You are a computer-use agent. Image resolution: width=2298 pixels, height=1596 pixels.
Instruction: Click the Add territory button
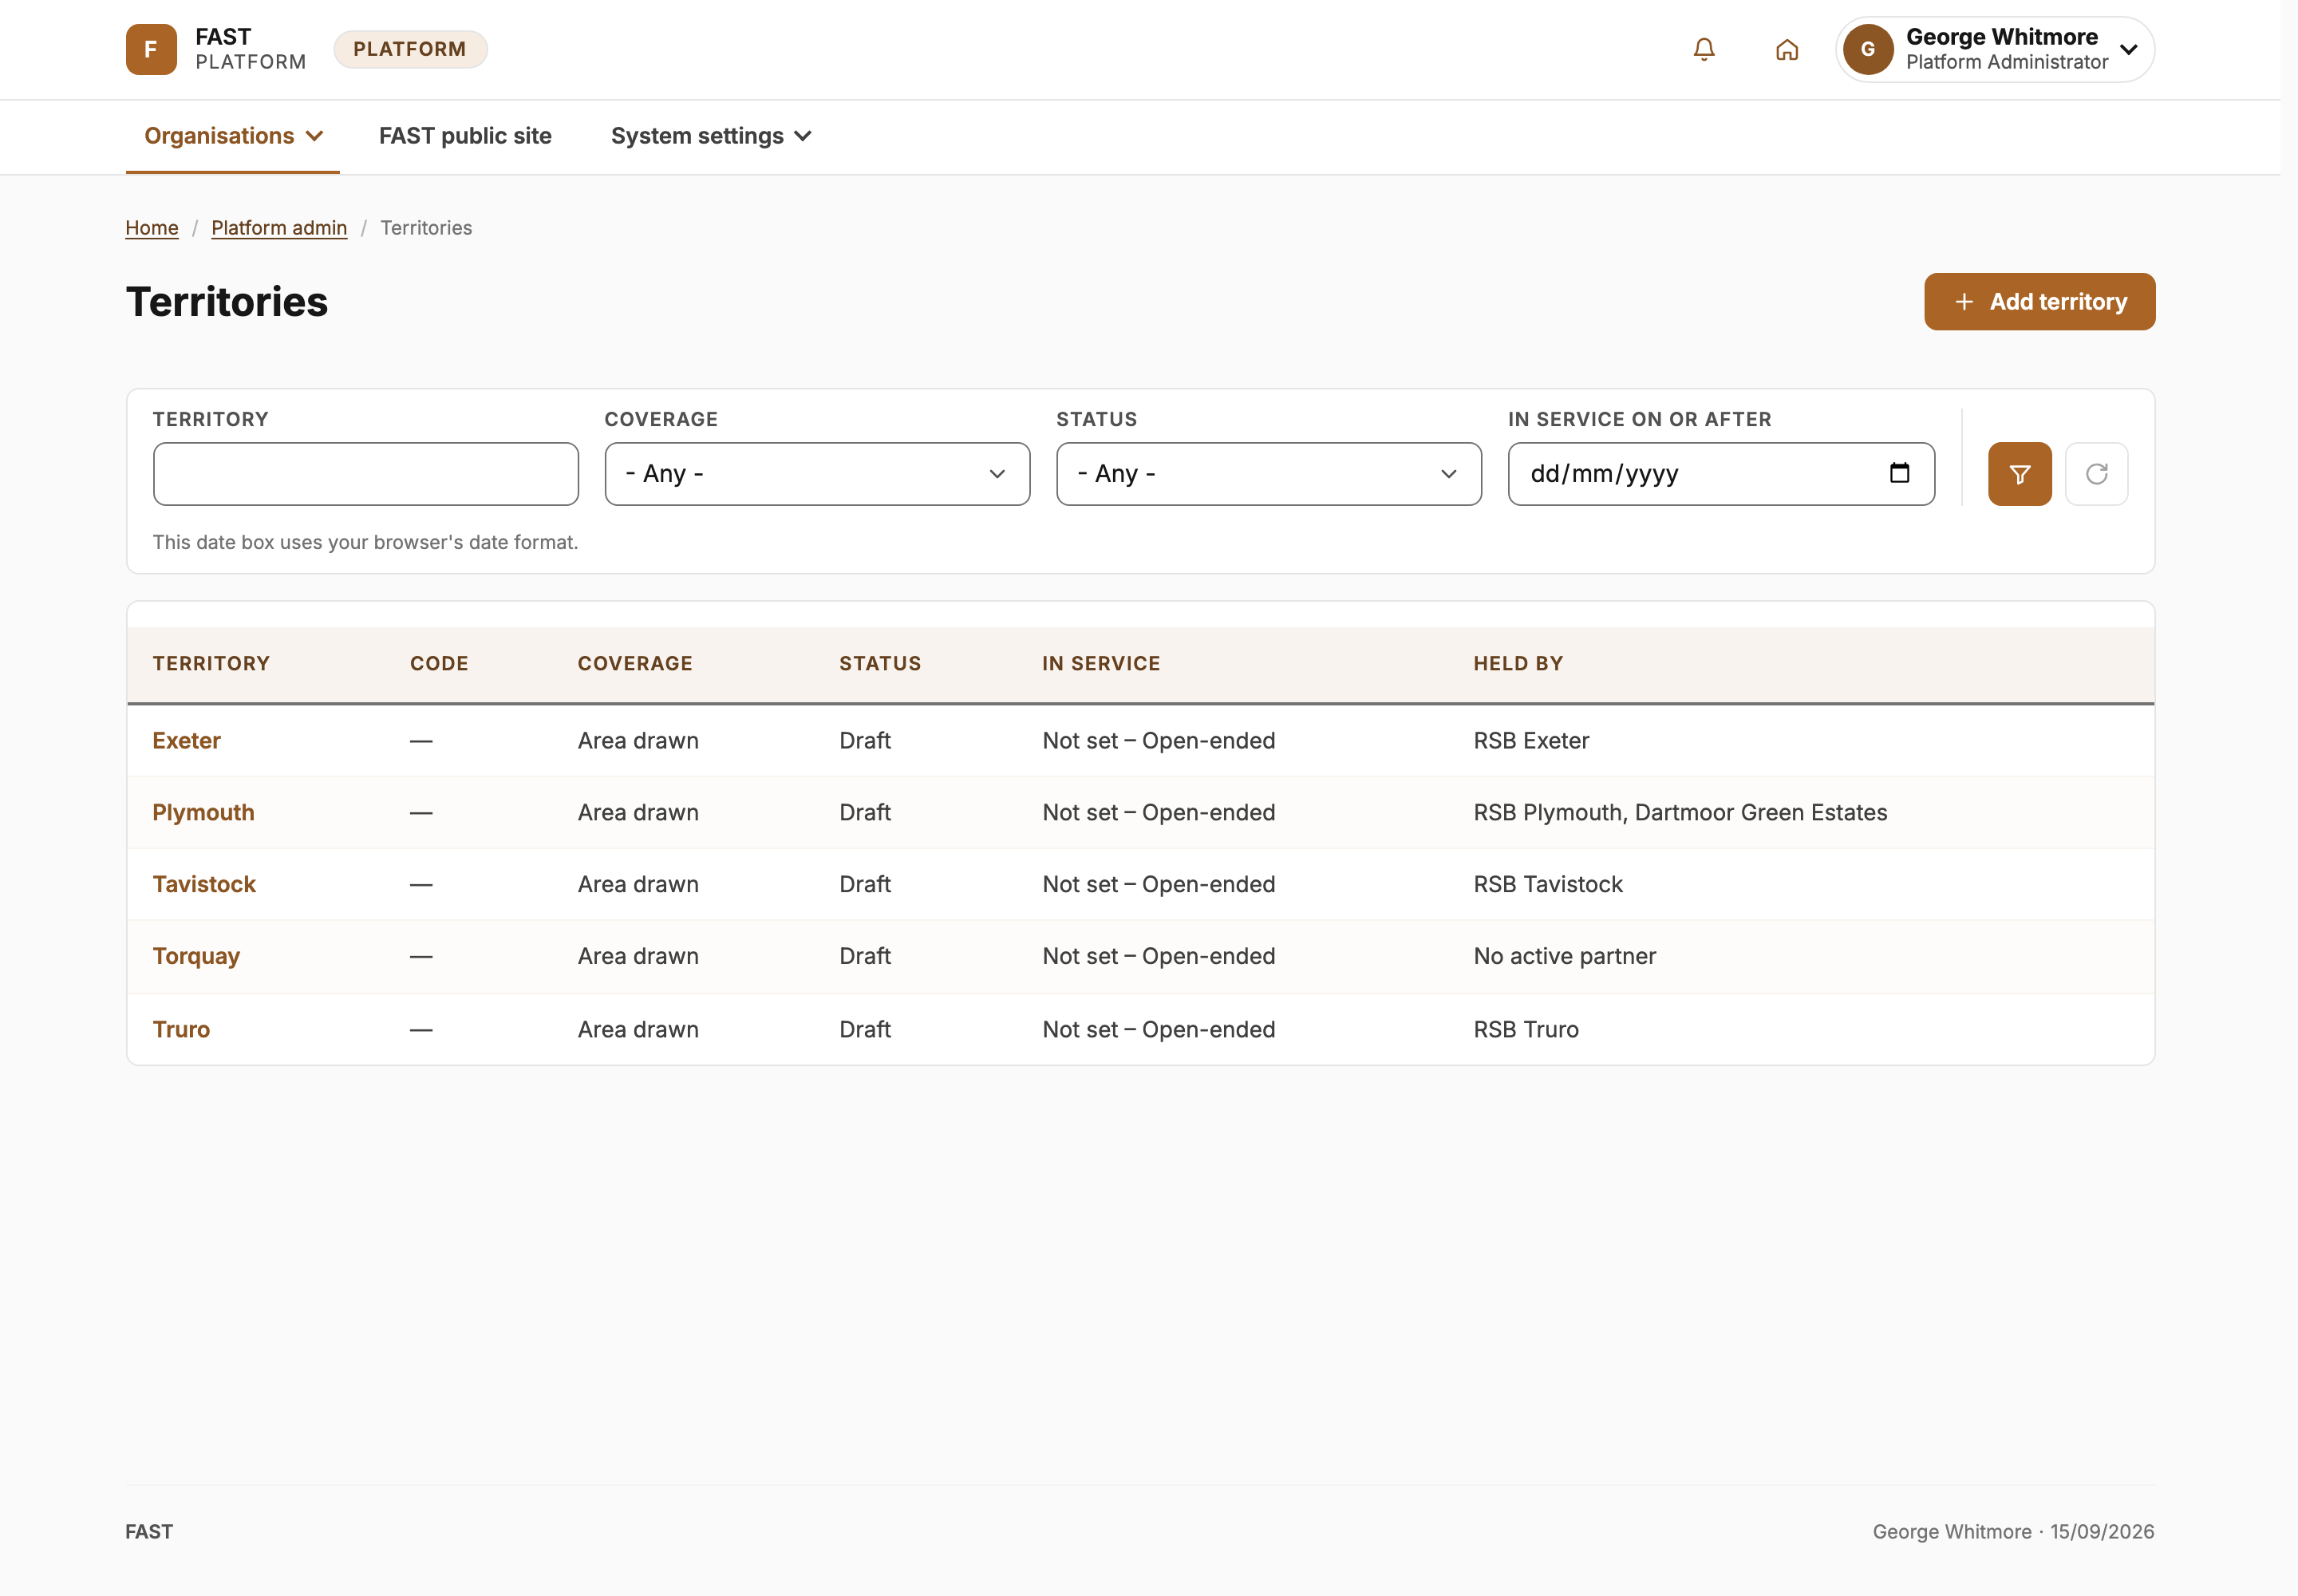[2039, 302]
